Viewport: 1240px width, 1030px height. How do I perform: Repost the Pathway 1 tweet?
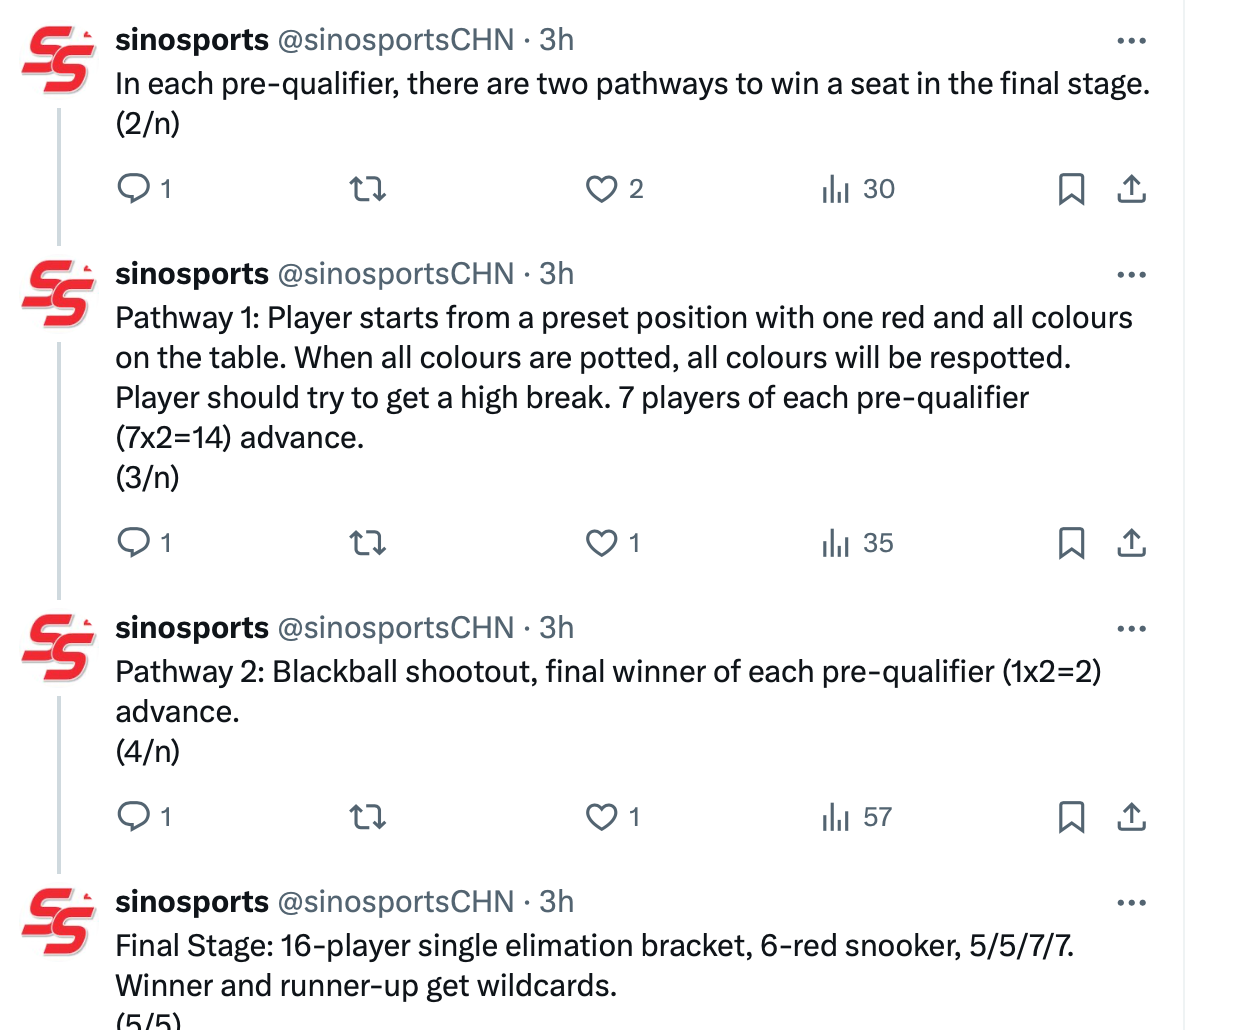(367, 543)
